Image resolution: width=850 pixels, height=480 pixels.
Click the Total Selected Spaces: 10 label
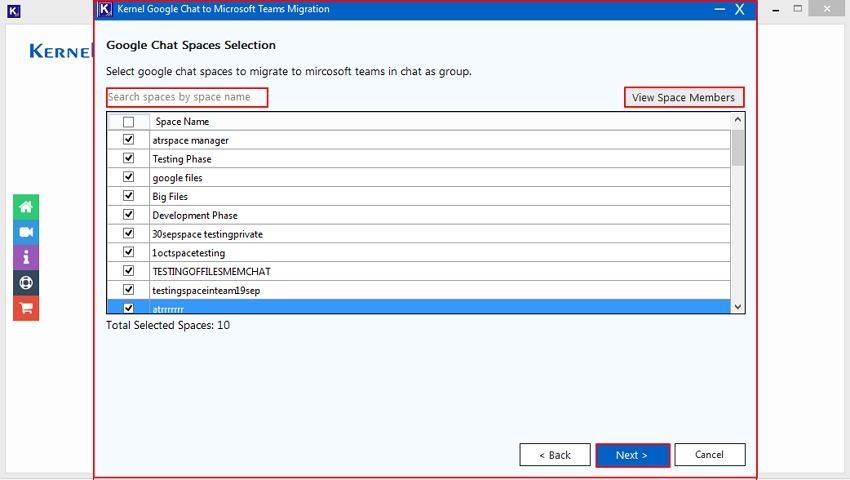point(168,325)
